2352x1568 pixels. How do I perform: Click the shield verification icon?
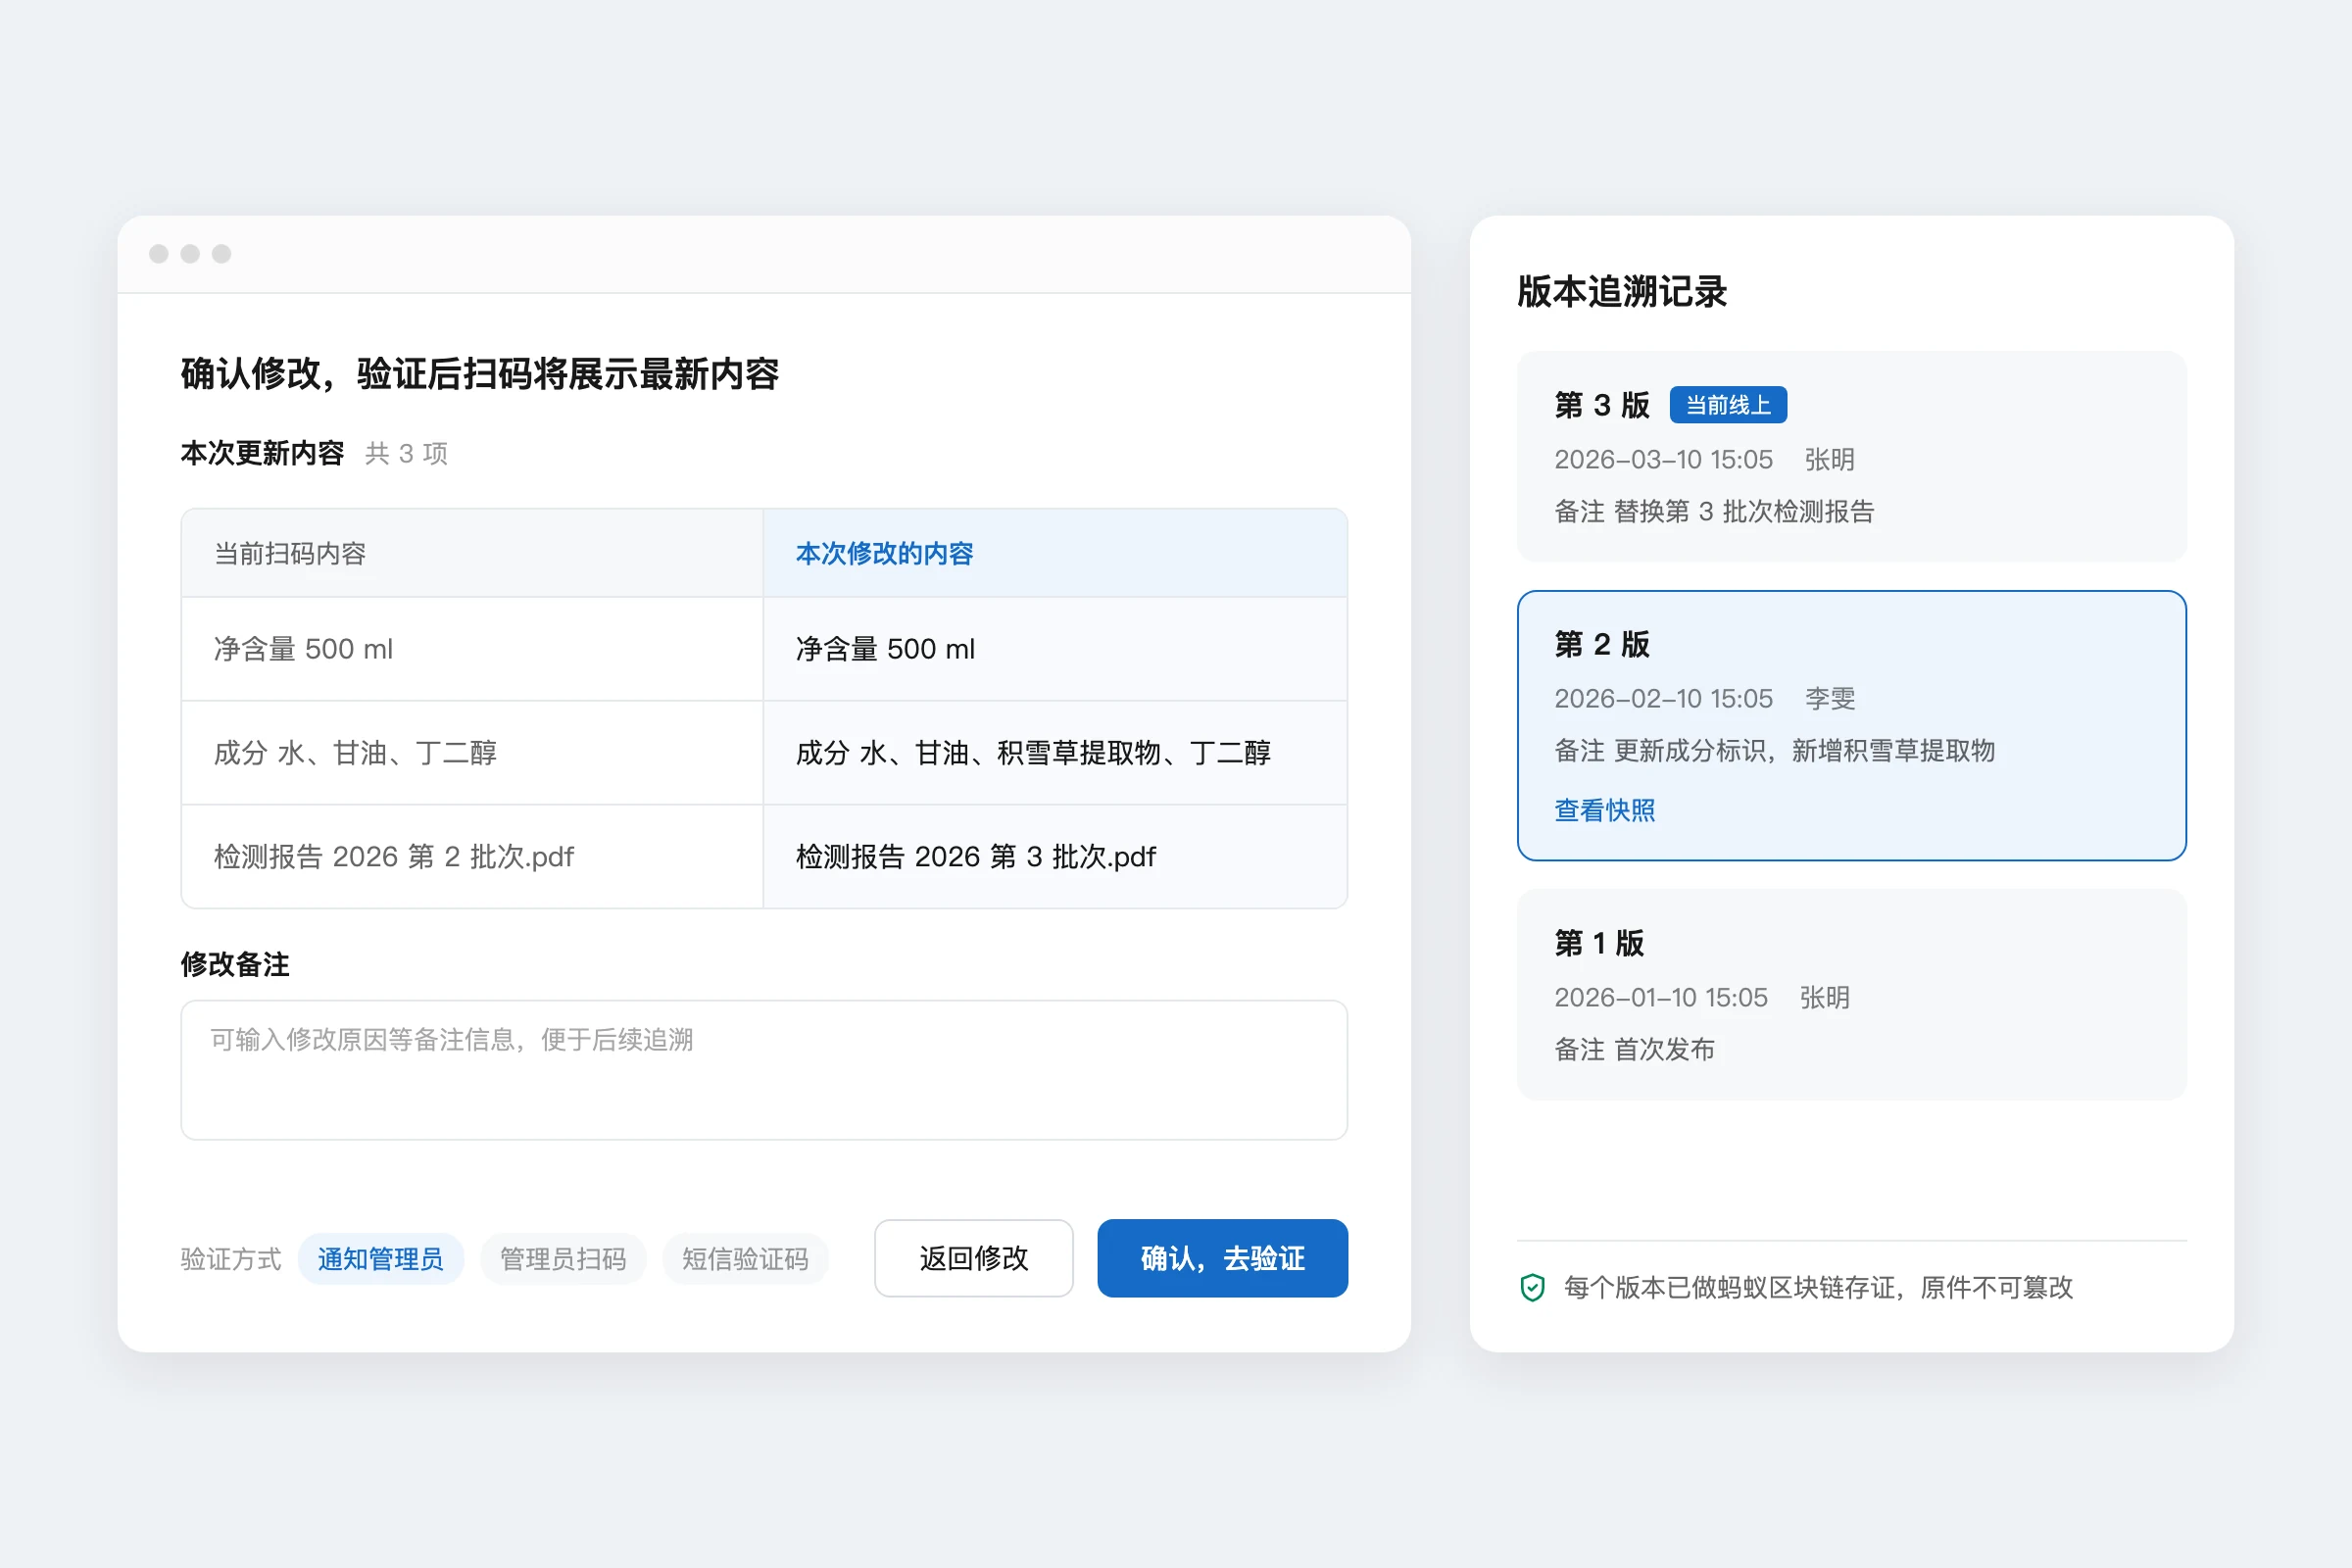tap(1532, 1287)
